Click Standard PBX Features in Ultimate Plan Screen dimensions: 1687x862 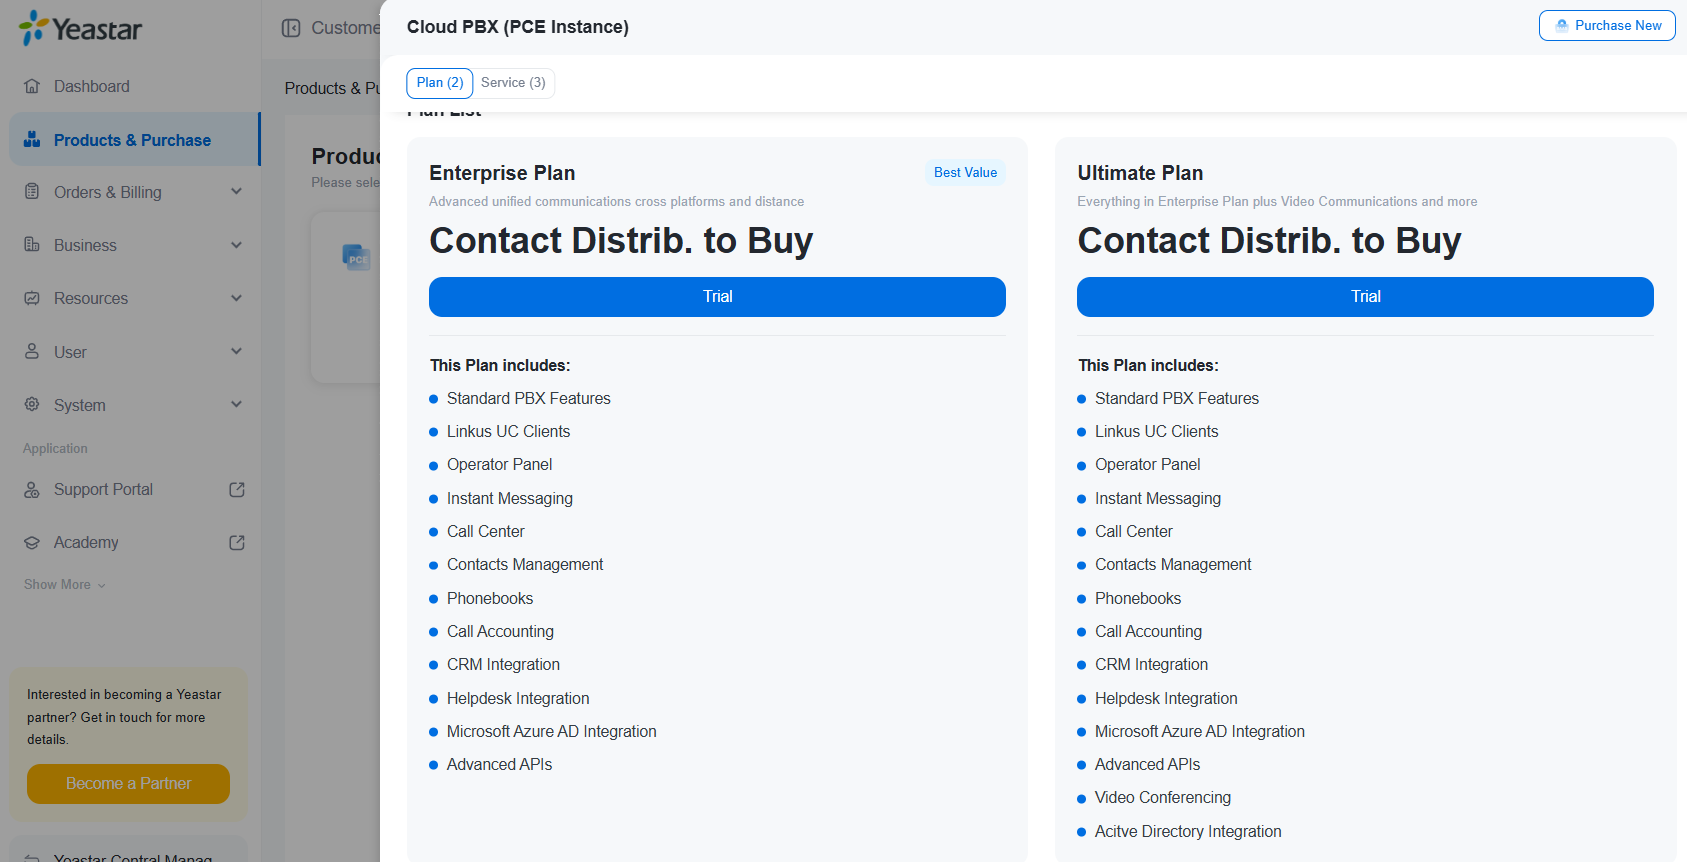point(1177,399)
